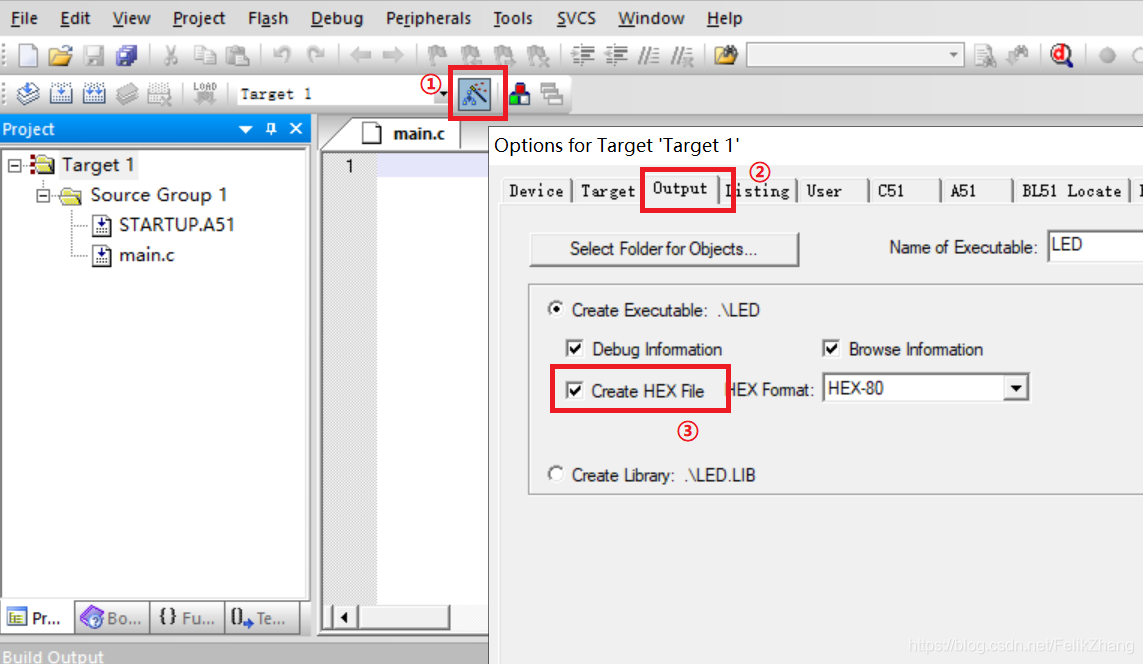The width and height of the screenshot is (1143, 664).
Task: Download to flash LOAD icon
Action: [x=205, y=93]
